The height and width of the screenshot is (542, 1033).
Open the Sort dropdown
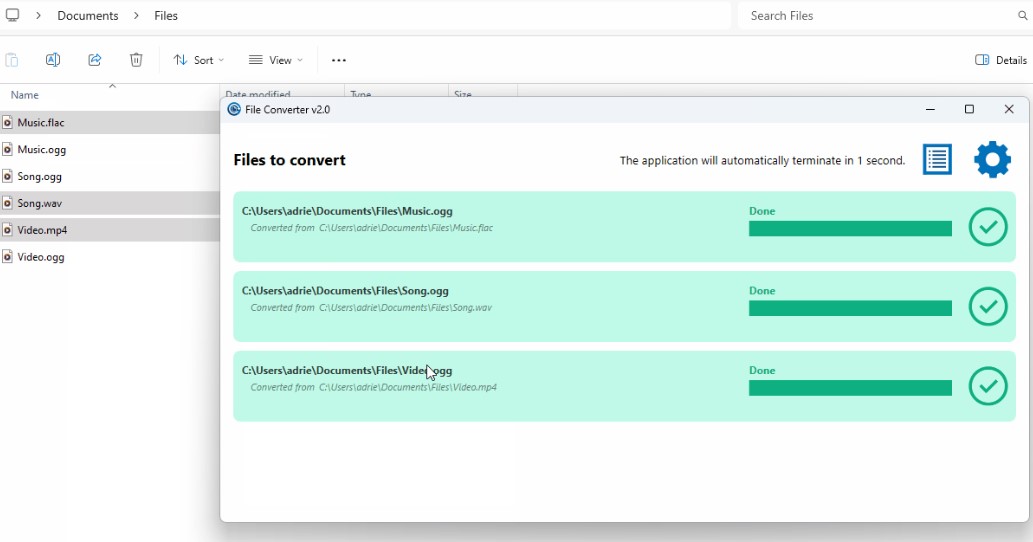[x=198, y=60]
